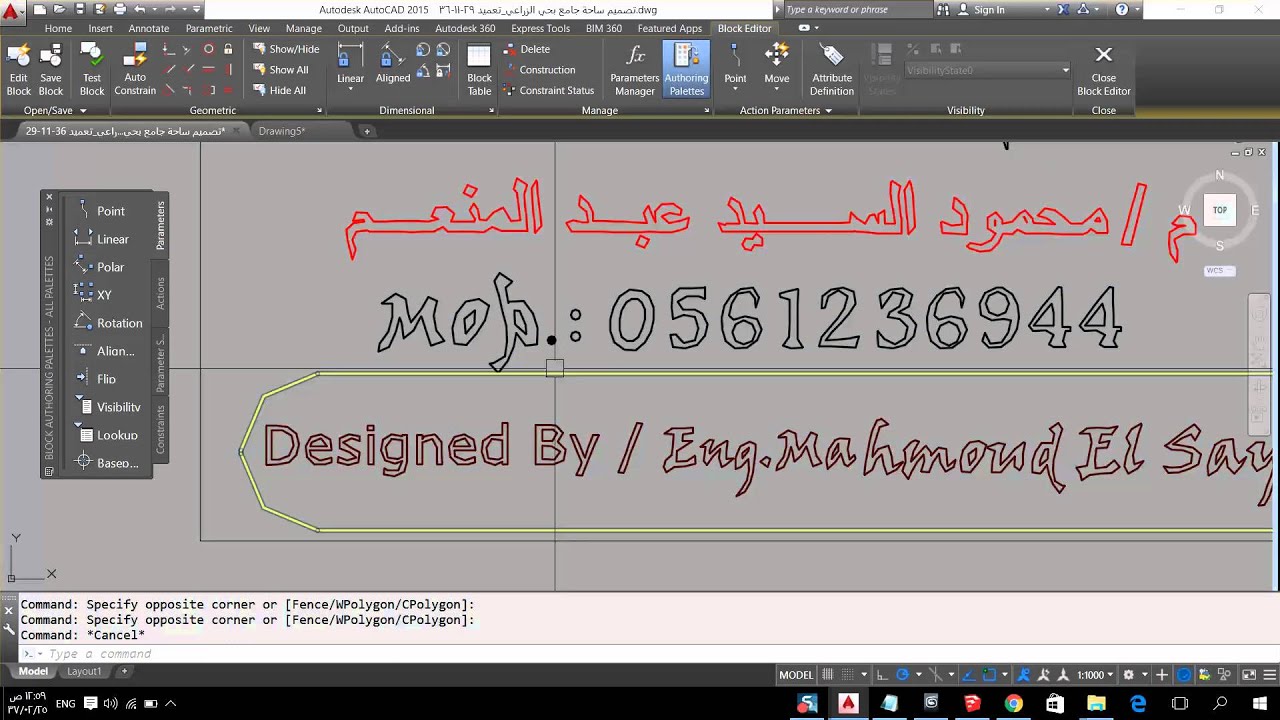Click the Undo arrow in quick access toolbar

click(x=139, y=9)
